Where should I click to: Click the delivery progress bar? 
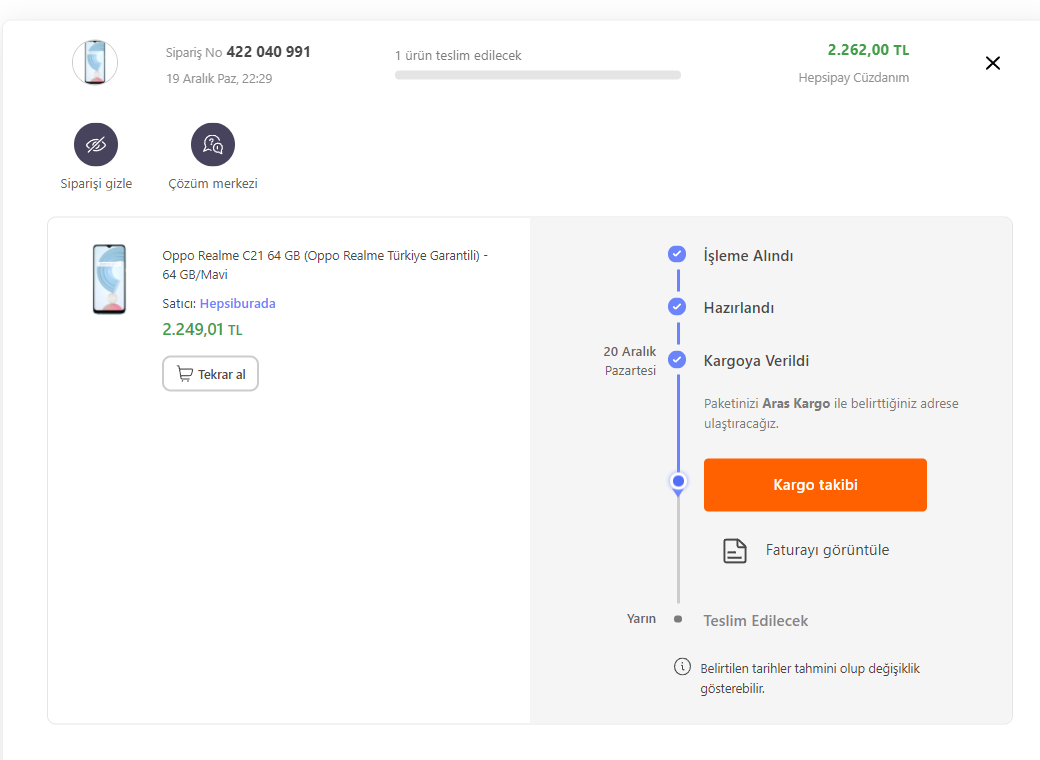[537, 75]
